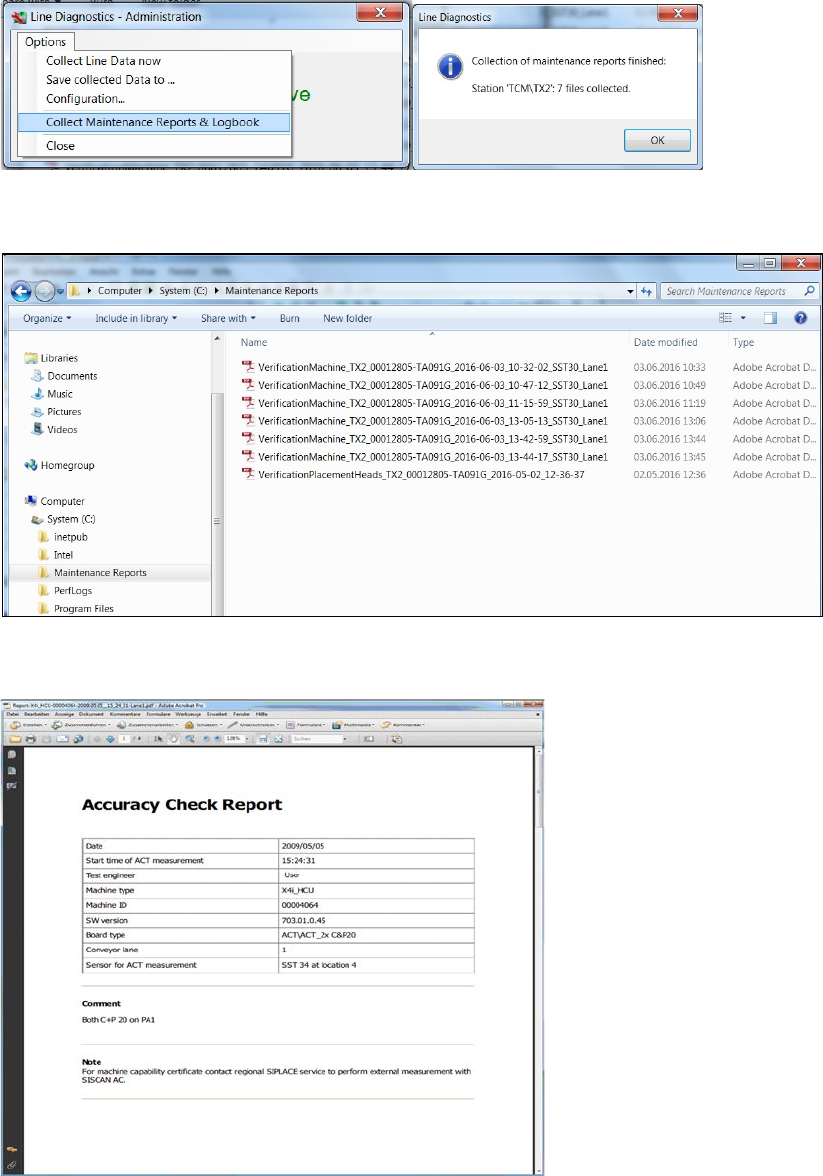Select 'Maintenance Reports' folder in the tree
Screen dimensions: 823x1176
pos(92,572)
